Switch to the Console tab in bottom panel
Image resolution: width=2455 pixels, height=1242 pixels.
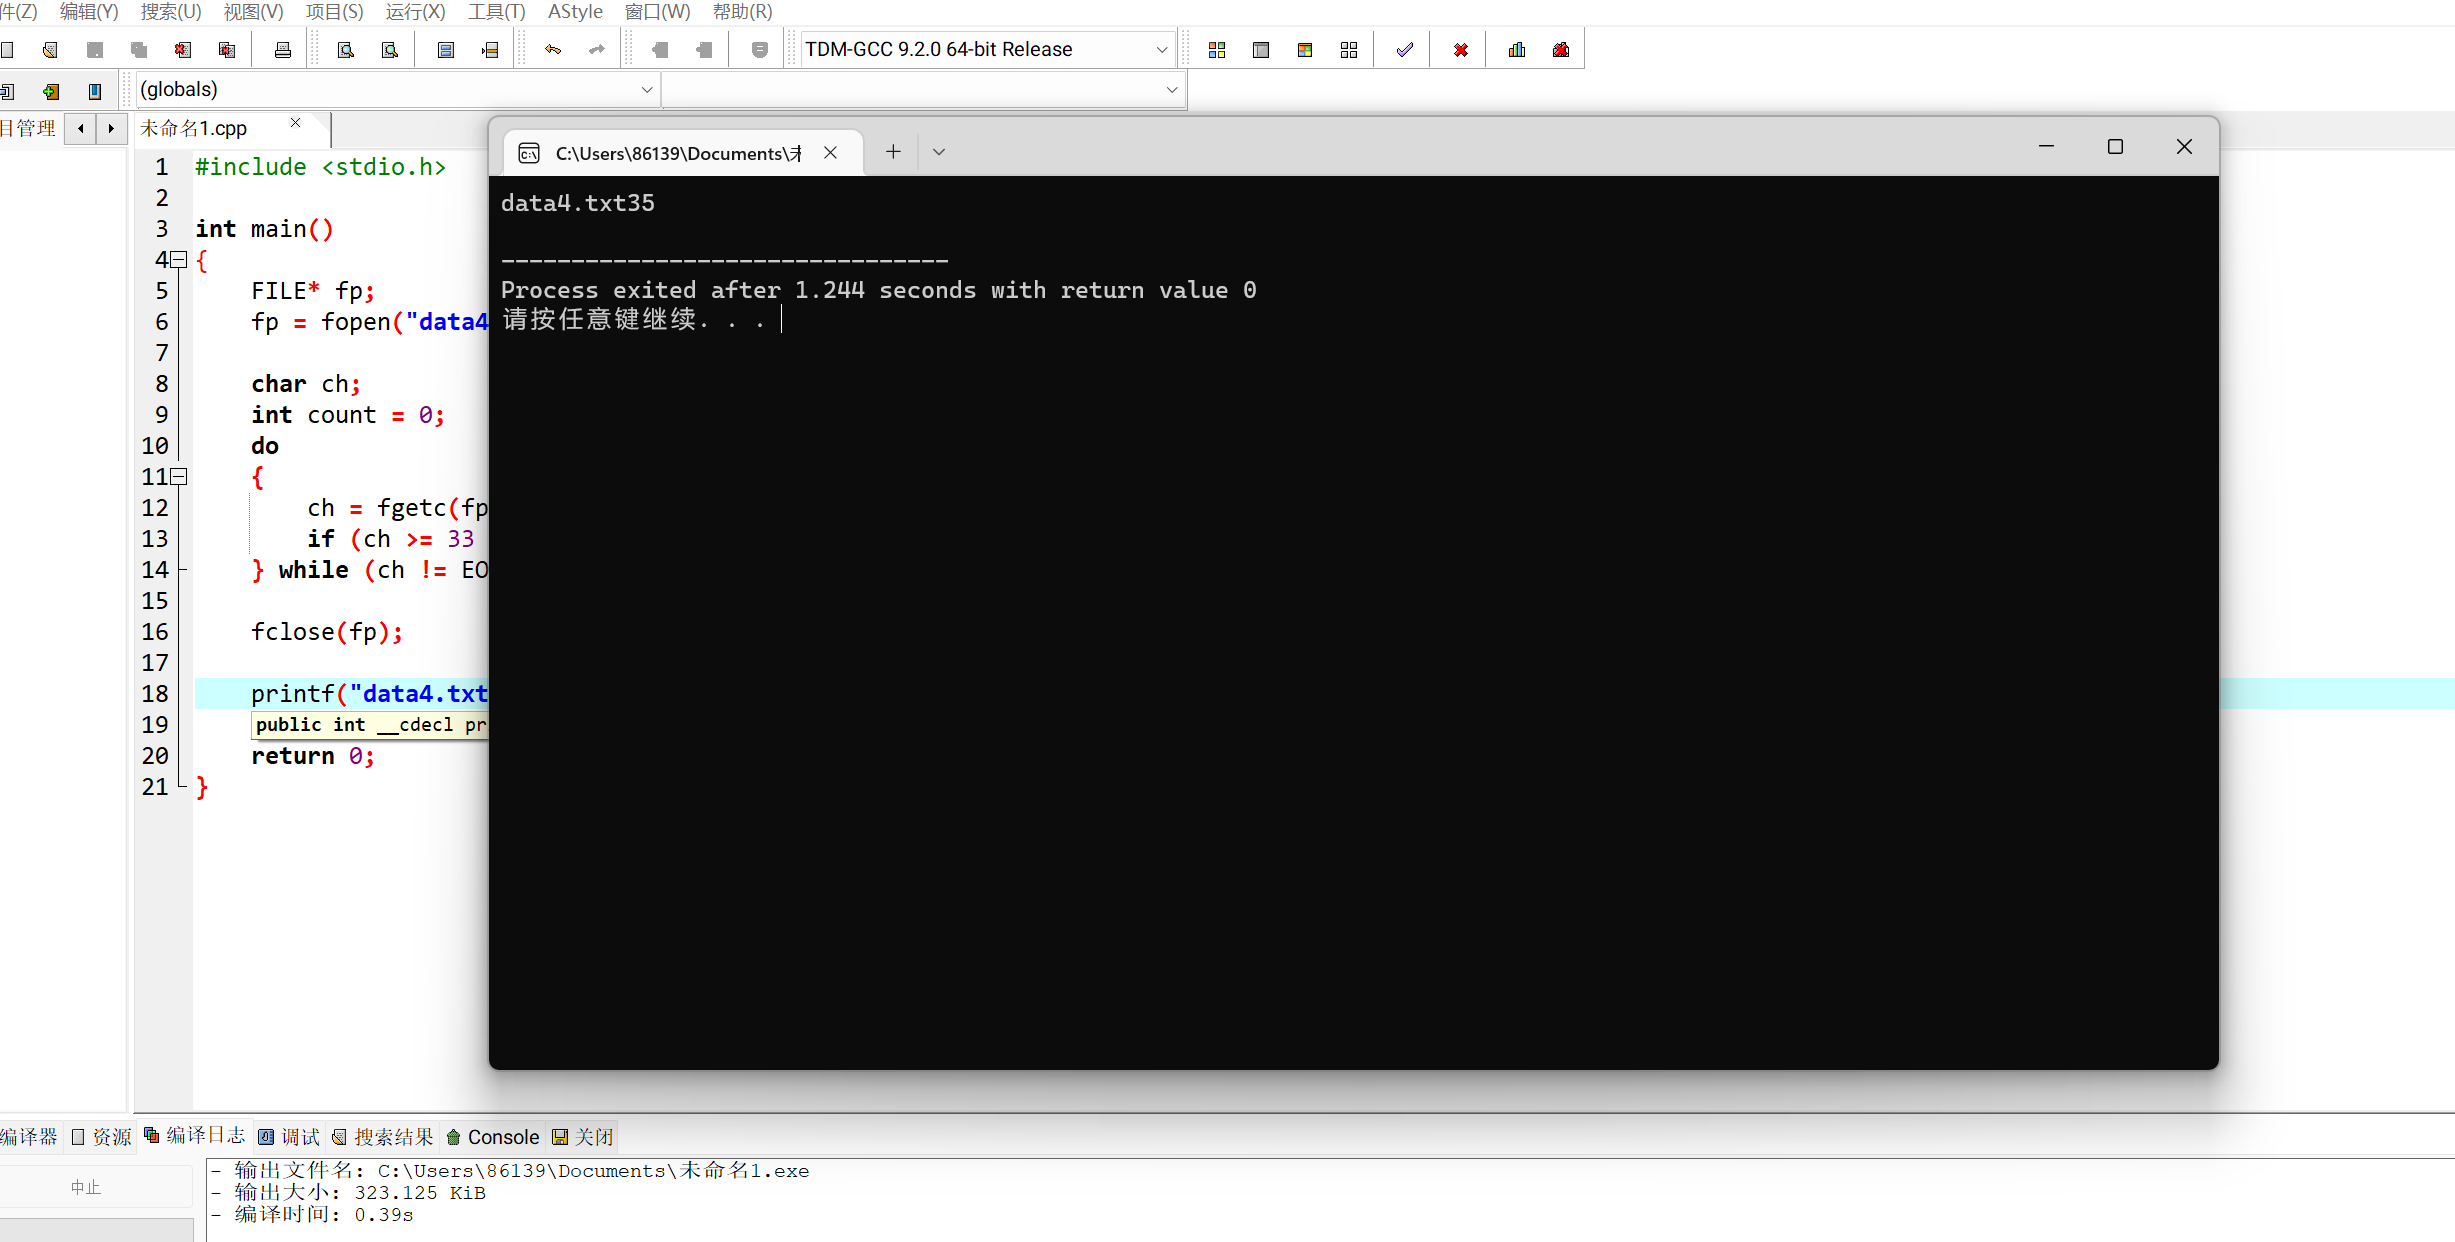(x=493, y=1137)
